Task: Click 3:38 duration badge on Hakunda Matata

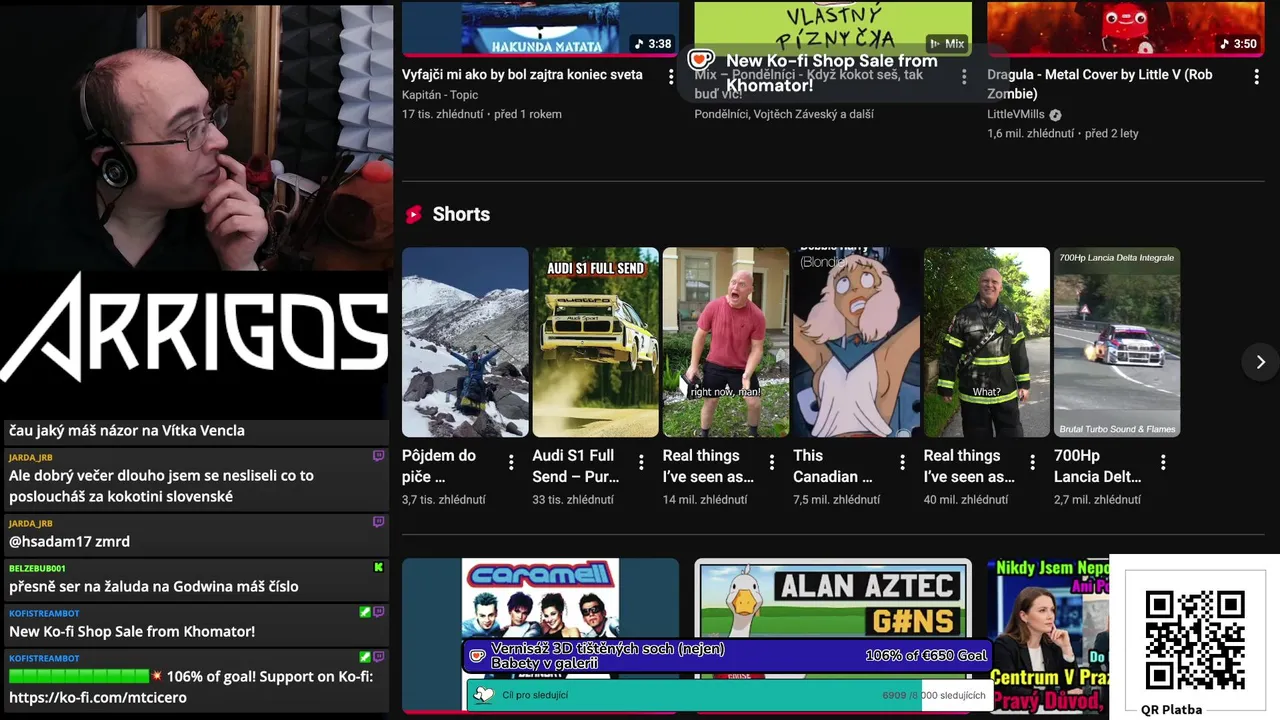Action: click(x=652, y=44)
